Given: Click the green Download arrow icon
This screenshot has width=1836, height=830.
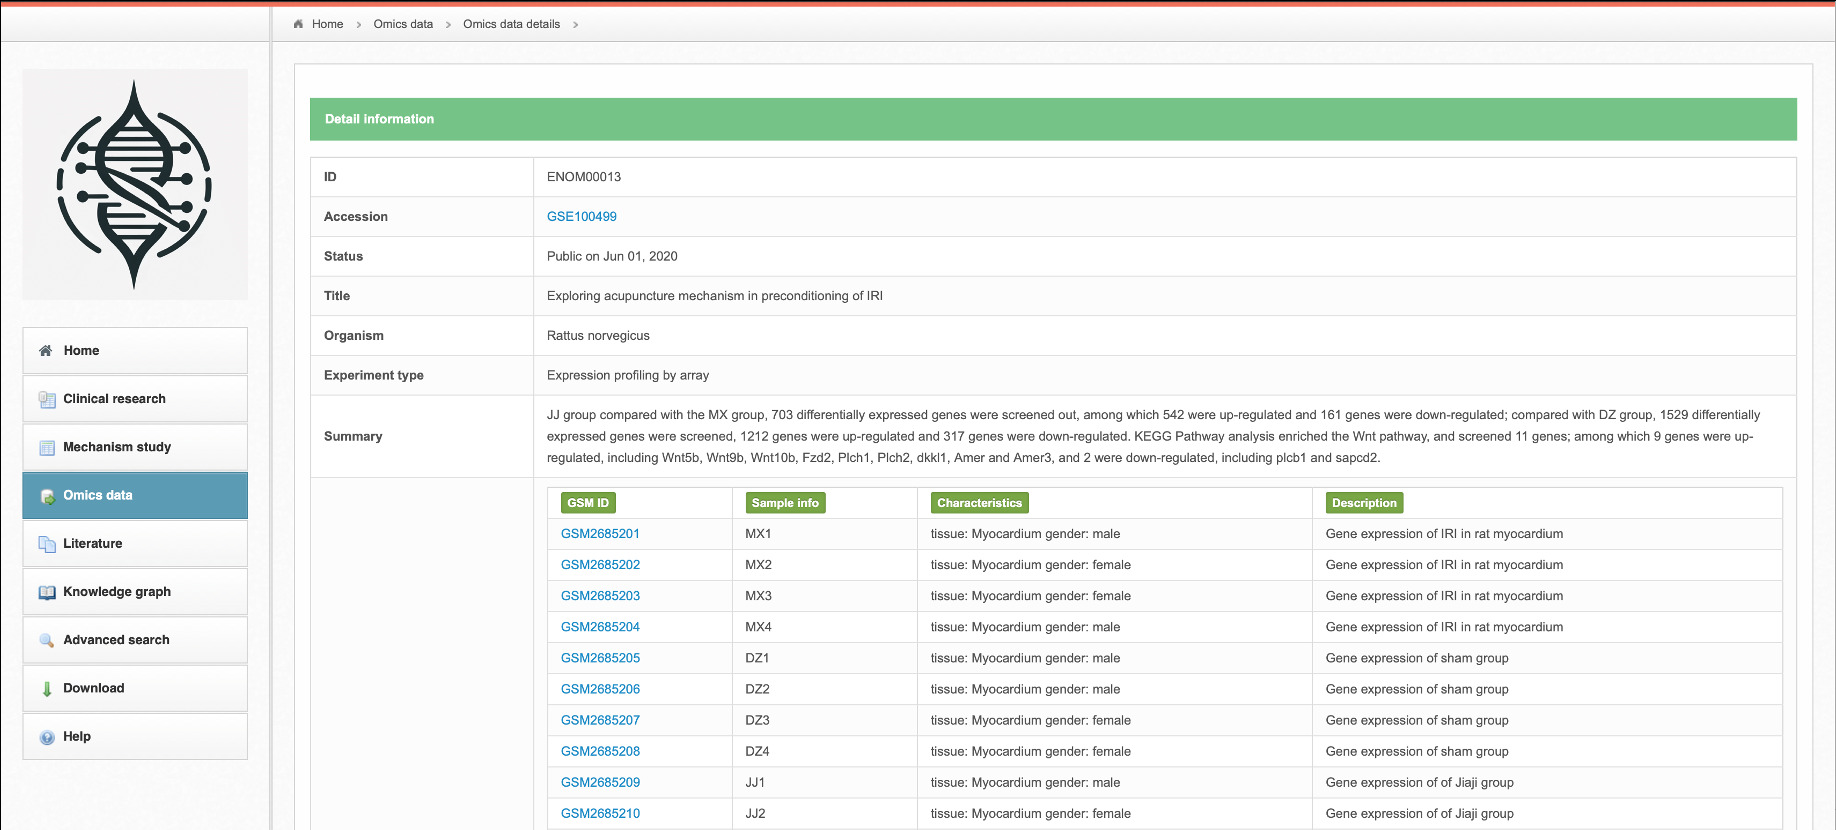Looking at the screenshot, I should tap(47, 689).
